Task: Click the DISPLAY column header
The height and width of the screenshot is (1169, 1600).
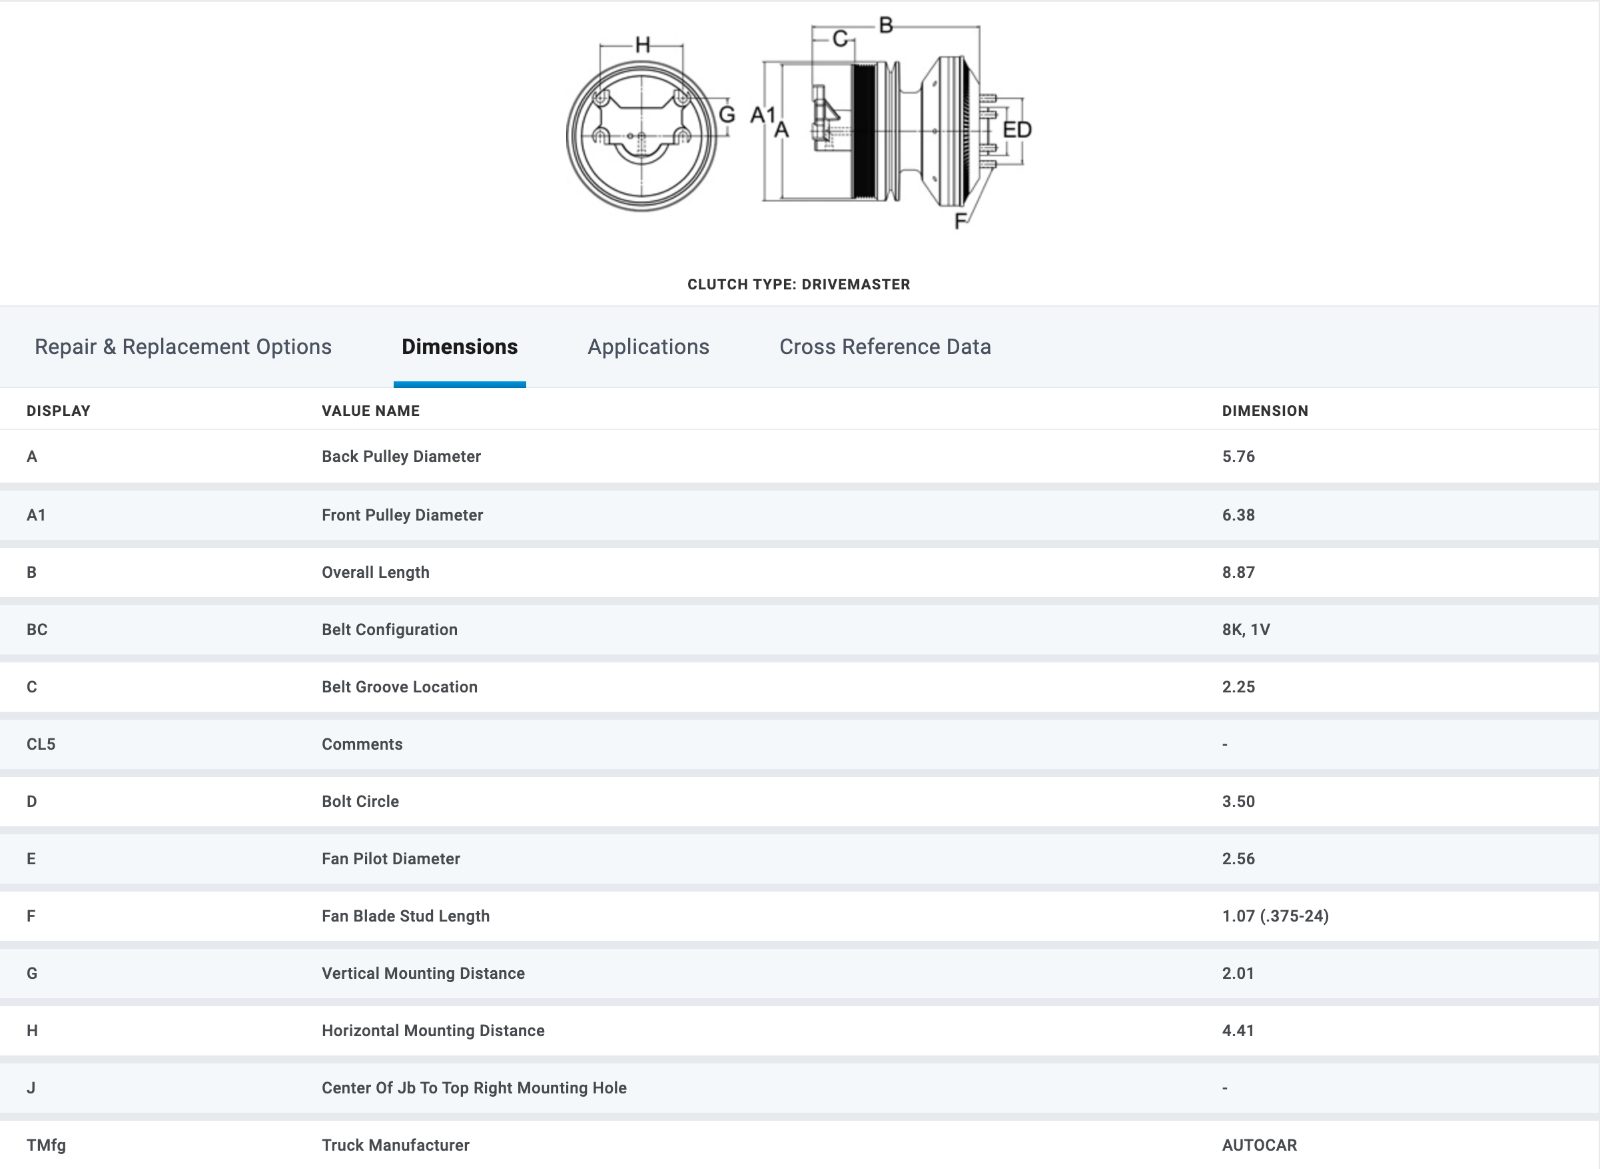Action: [x=58, y=411]
